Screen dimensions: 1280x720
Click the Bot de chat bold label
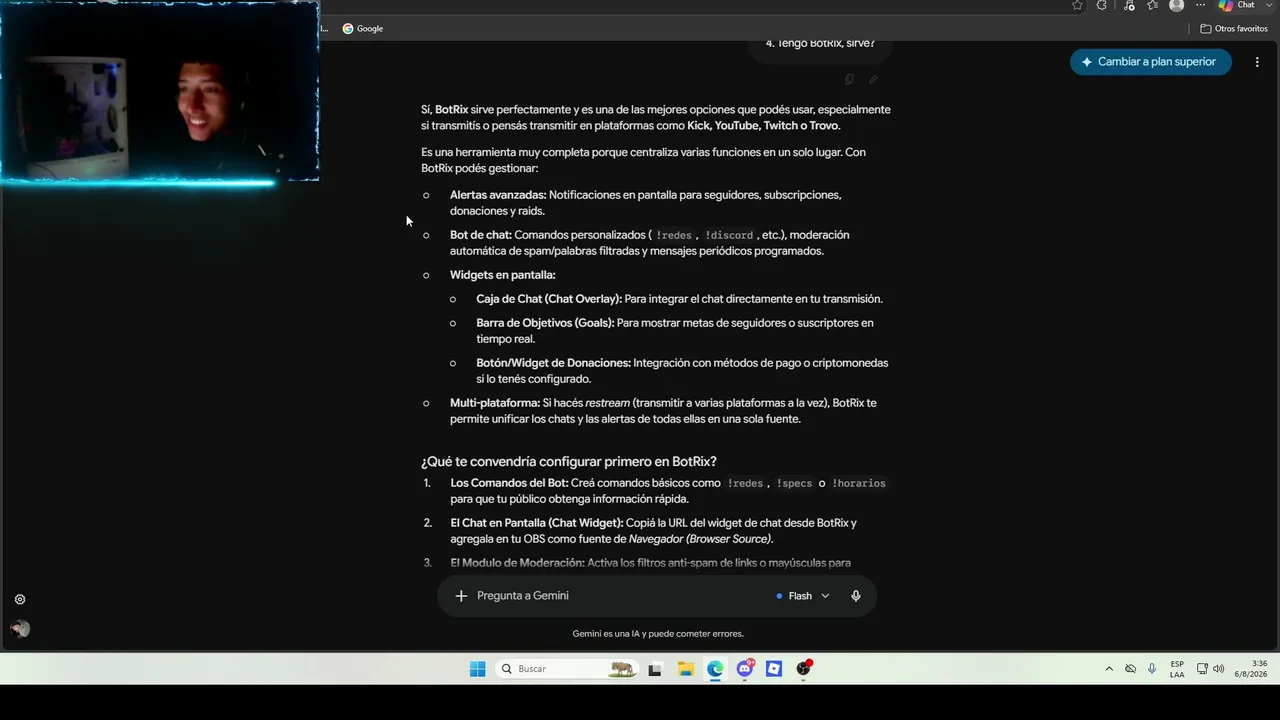coord(481,235)
